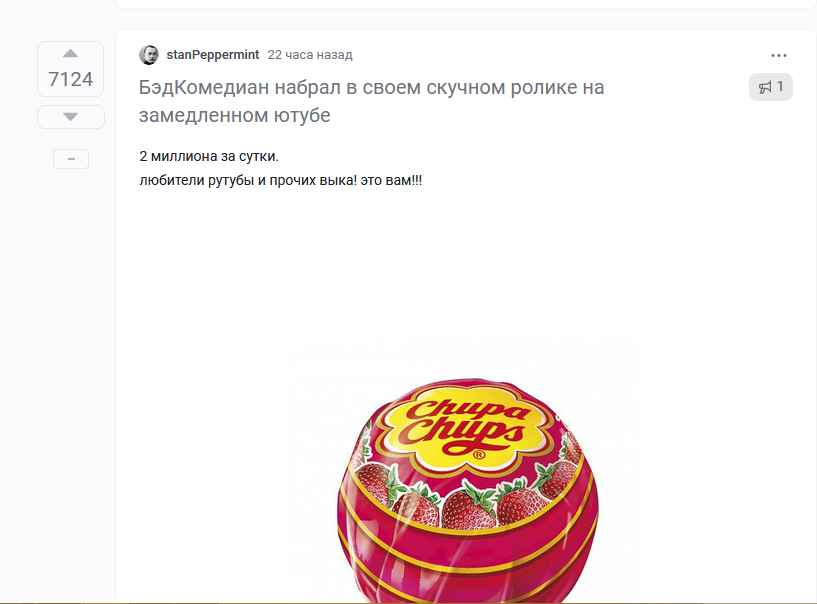
Task: Click the '2 миллиона за сутки.' text line
Action: tap(209, 156)
